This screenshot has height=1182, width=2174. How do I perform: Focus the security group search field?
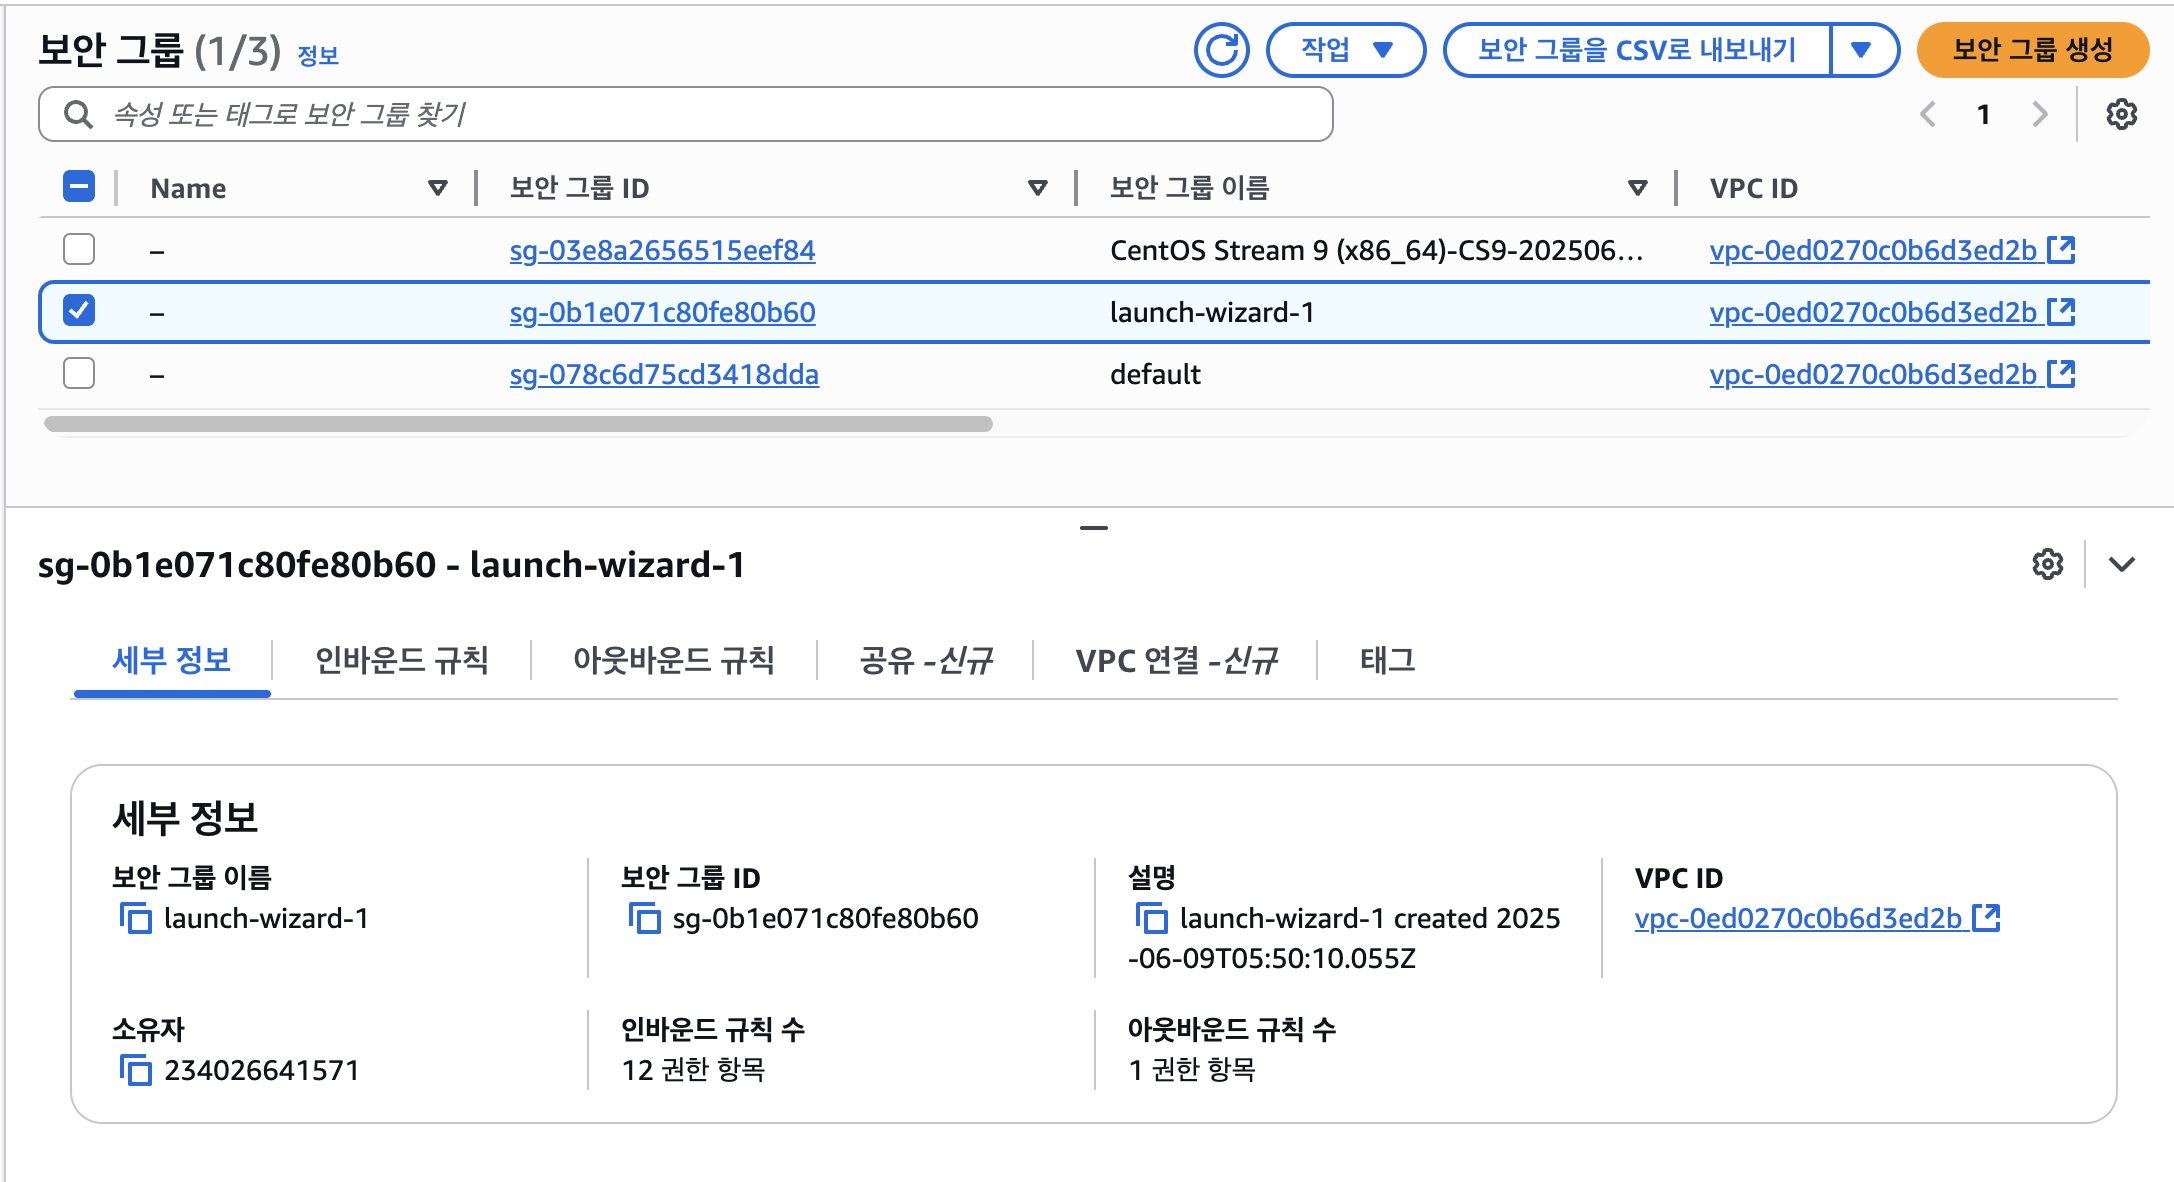(x=700, y=114)
